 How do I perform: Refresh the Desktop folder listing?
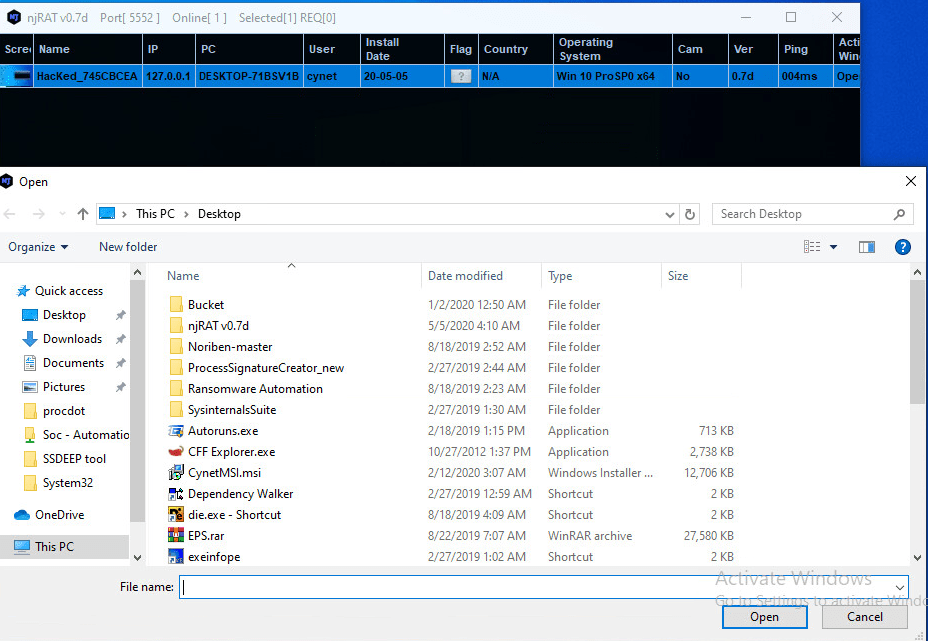689,214
